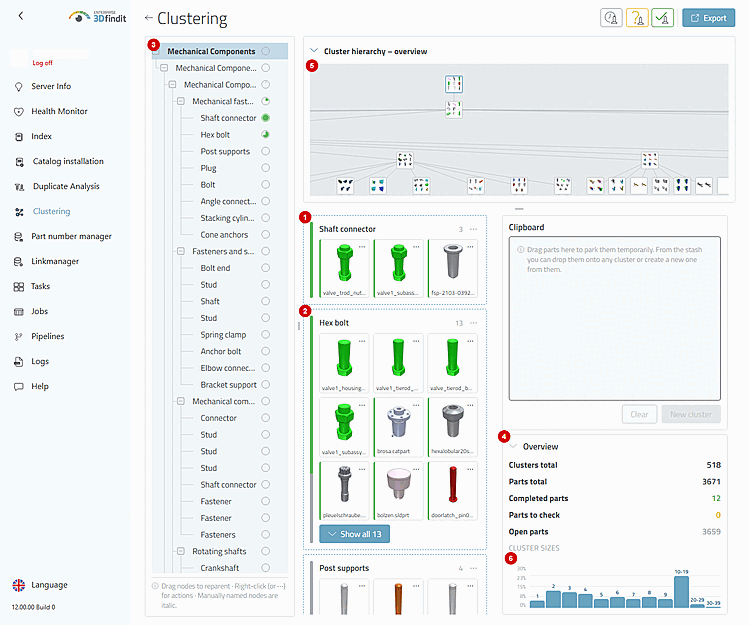Toggle the status circle for Connector node

pos(266,417)
